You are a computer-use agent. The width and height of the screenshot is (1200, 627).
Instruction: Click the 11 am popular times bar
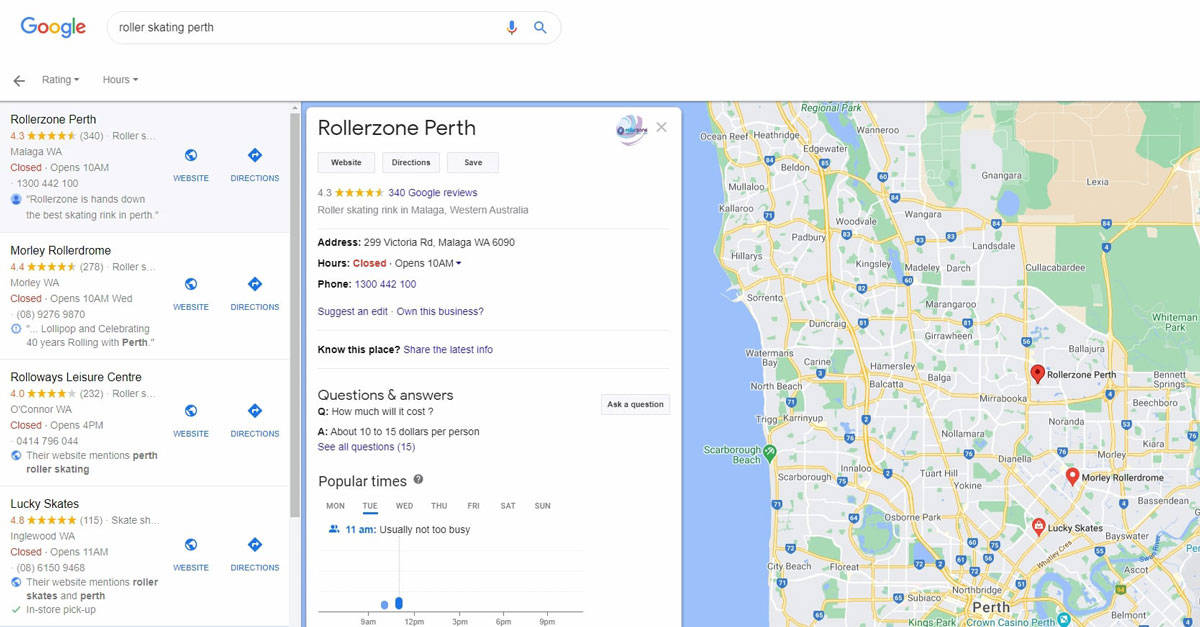399,603
